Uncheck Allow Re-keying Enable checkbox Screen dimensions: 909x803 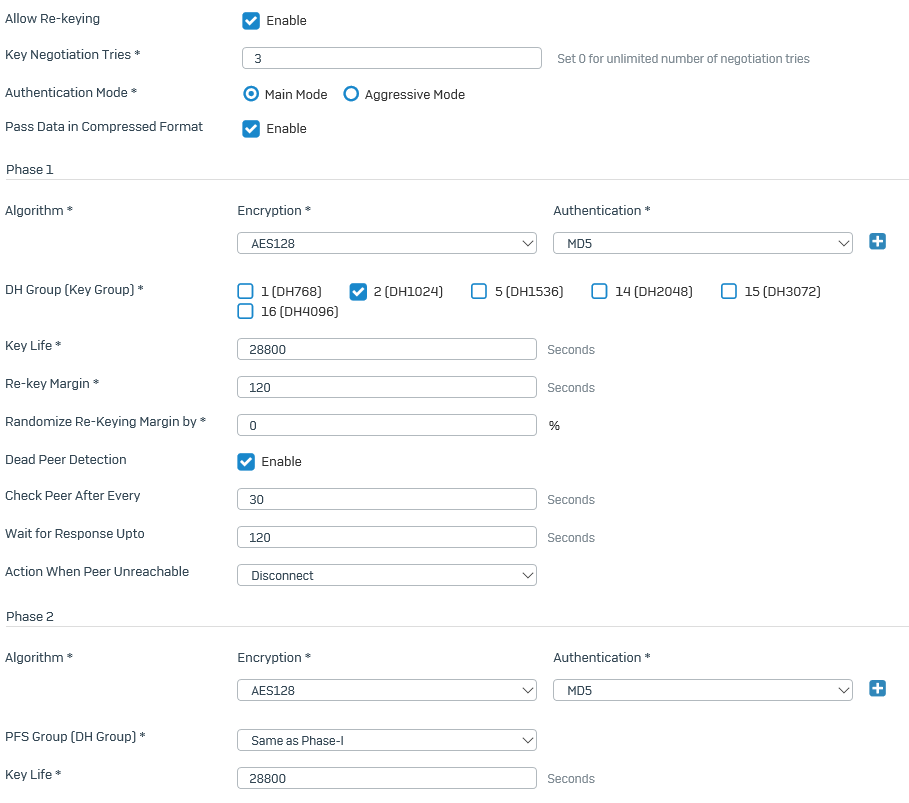click(251, 21)
